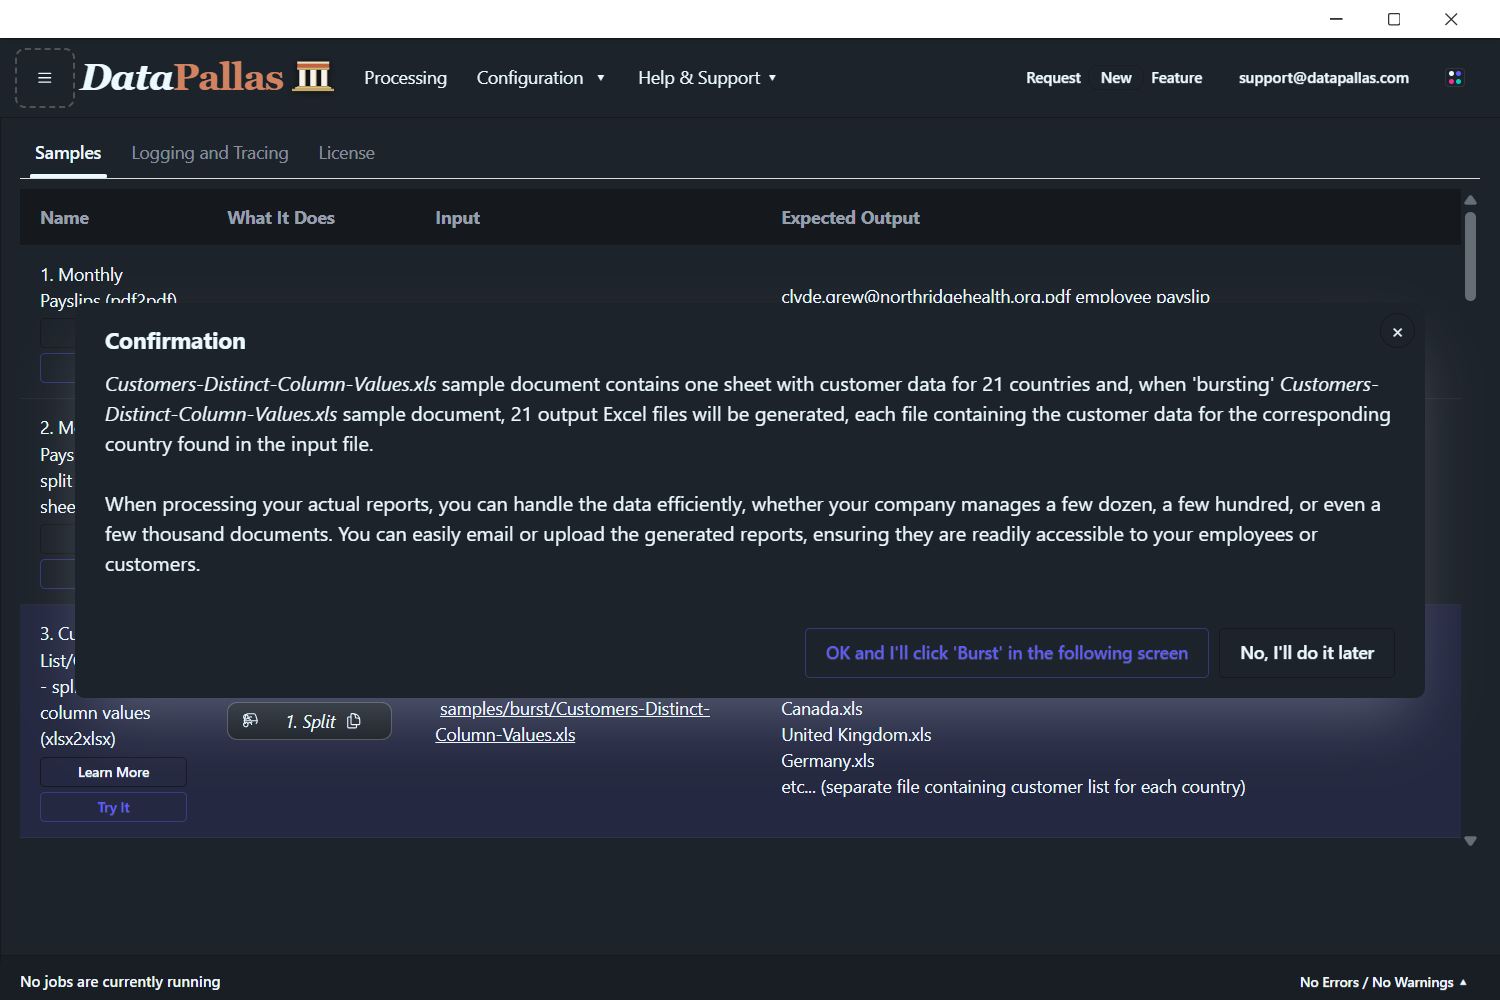The image size is (1500, 1000).
Task: Click the support@datapallas.com email link
Action: point(1324,78)
